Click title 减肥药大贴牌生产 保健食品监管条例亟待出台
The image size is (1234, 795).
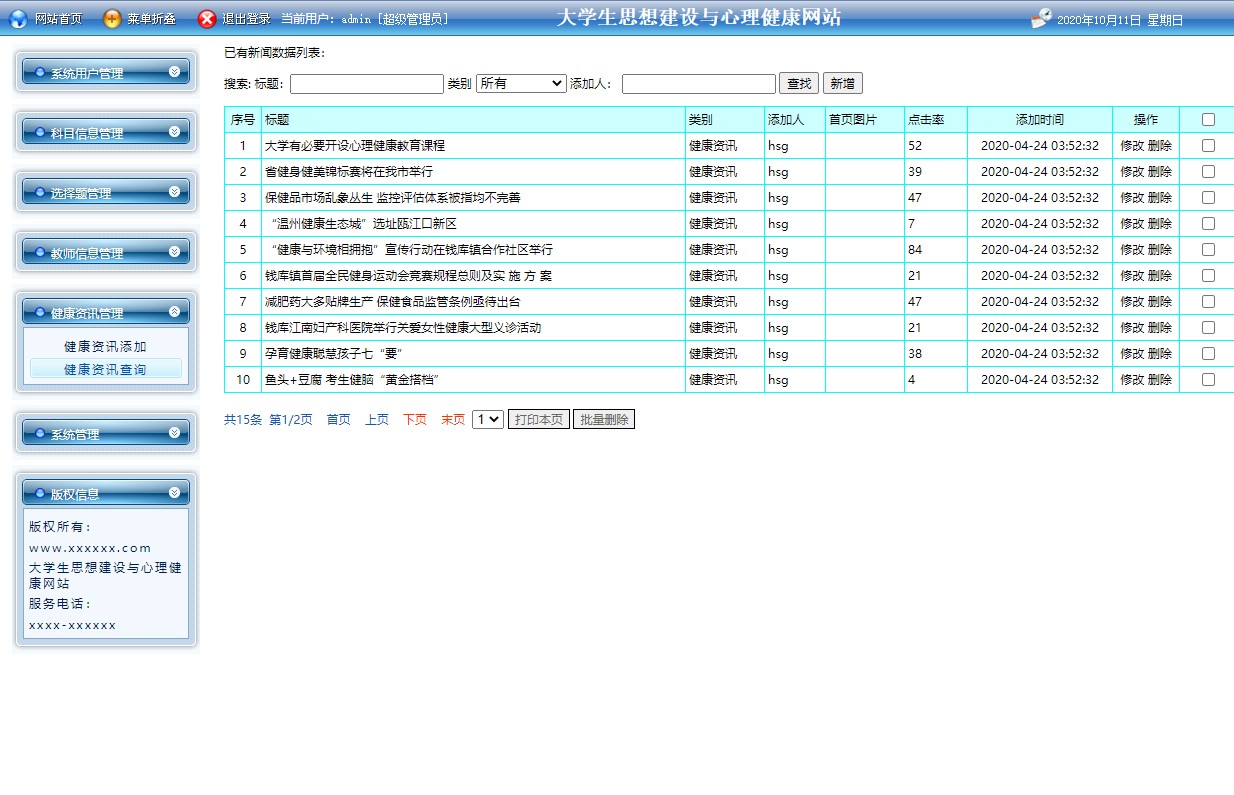[x=393, y=301]
